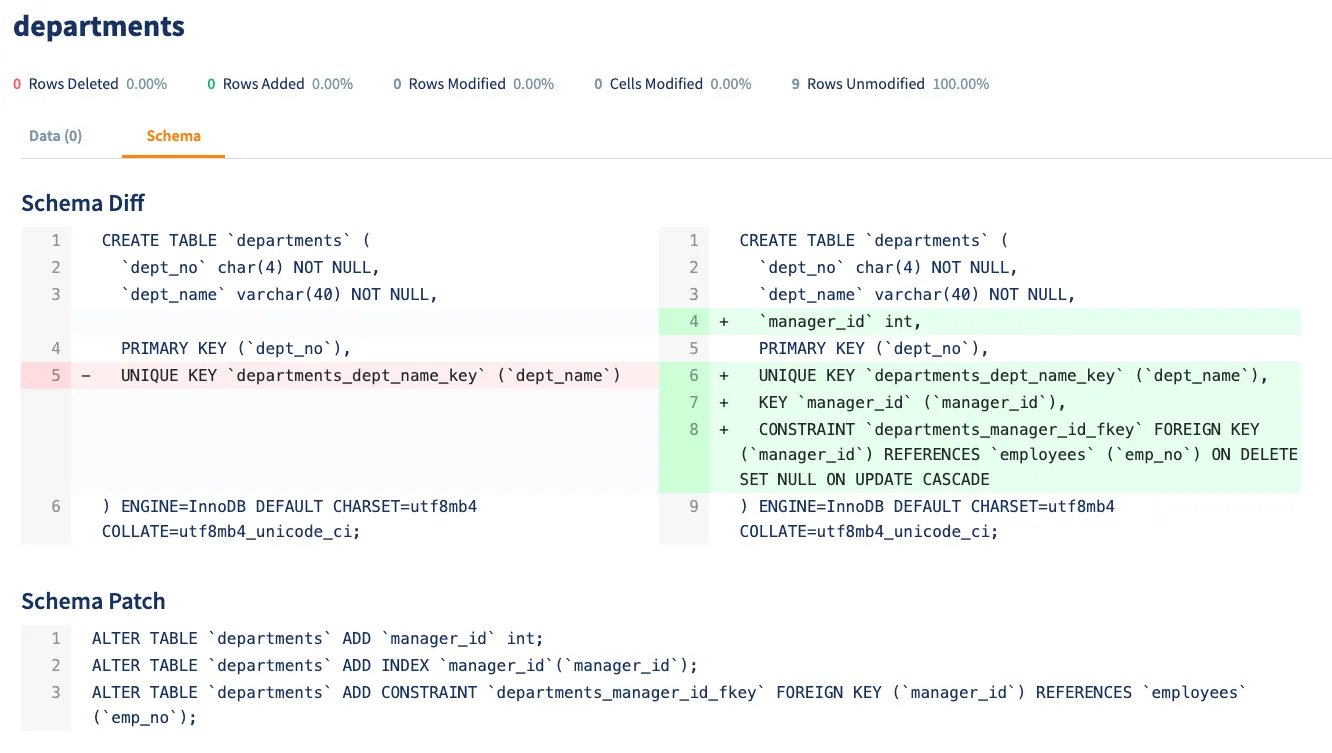Select the CREATE TABLE line in right pane
Viewport: 1332px width, 753px height.
870,240
